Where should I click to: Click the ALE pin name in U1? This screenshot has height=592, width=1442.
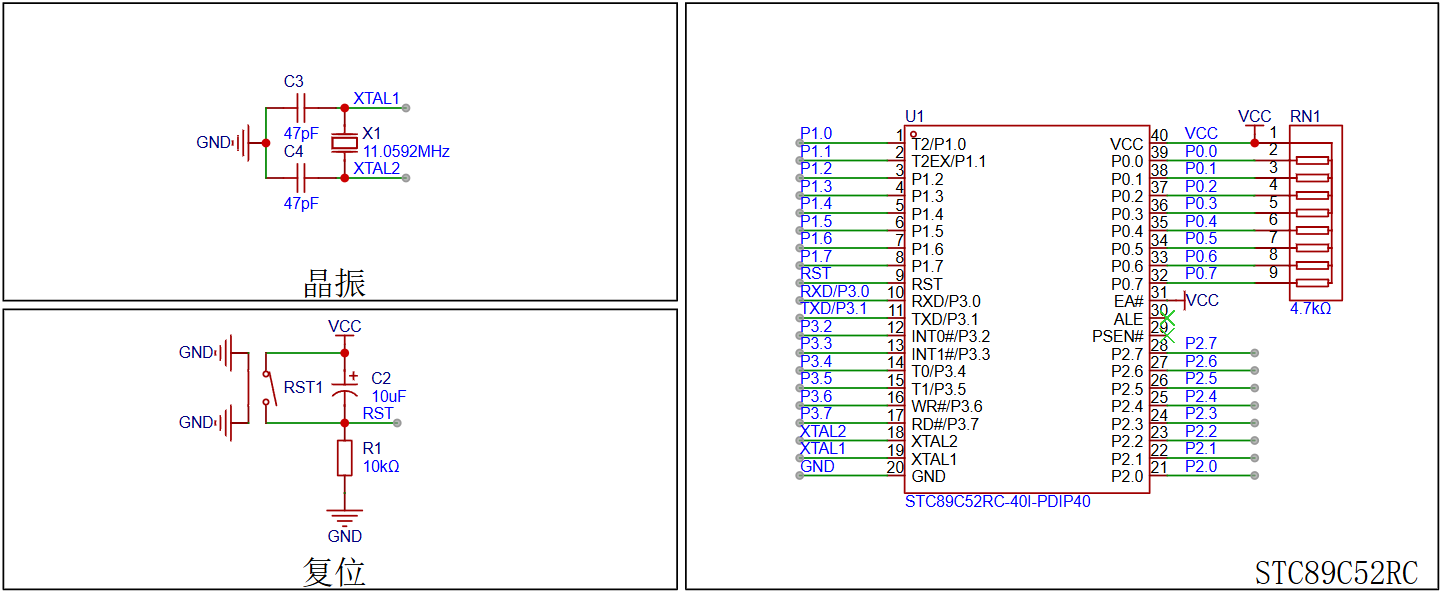tap(1128, 319)
